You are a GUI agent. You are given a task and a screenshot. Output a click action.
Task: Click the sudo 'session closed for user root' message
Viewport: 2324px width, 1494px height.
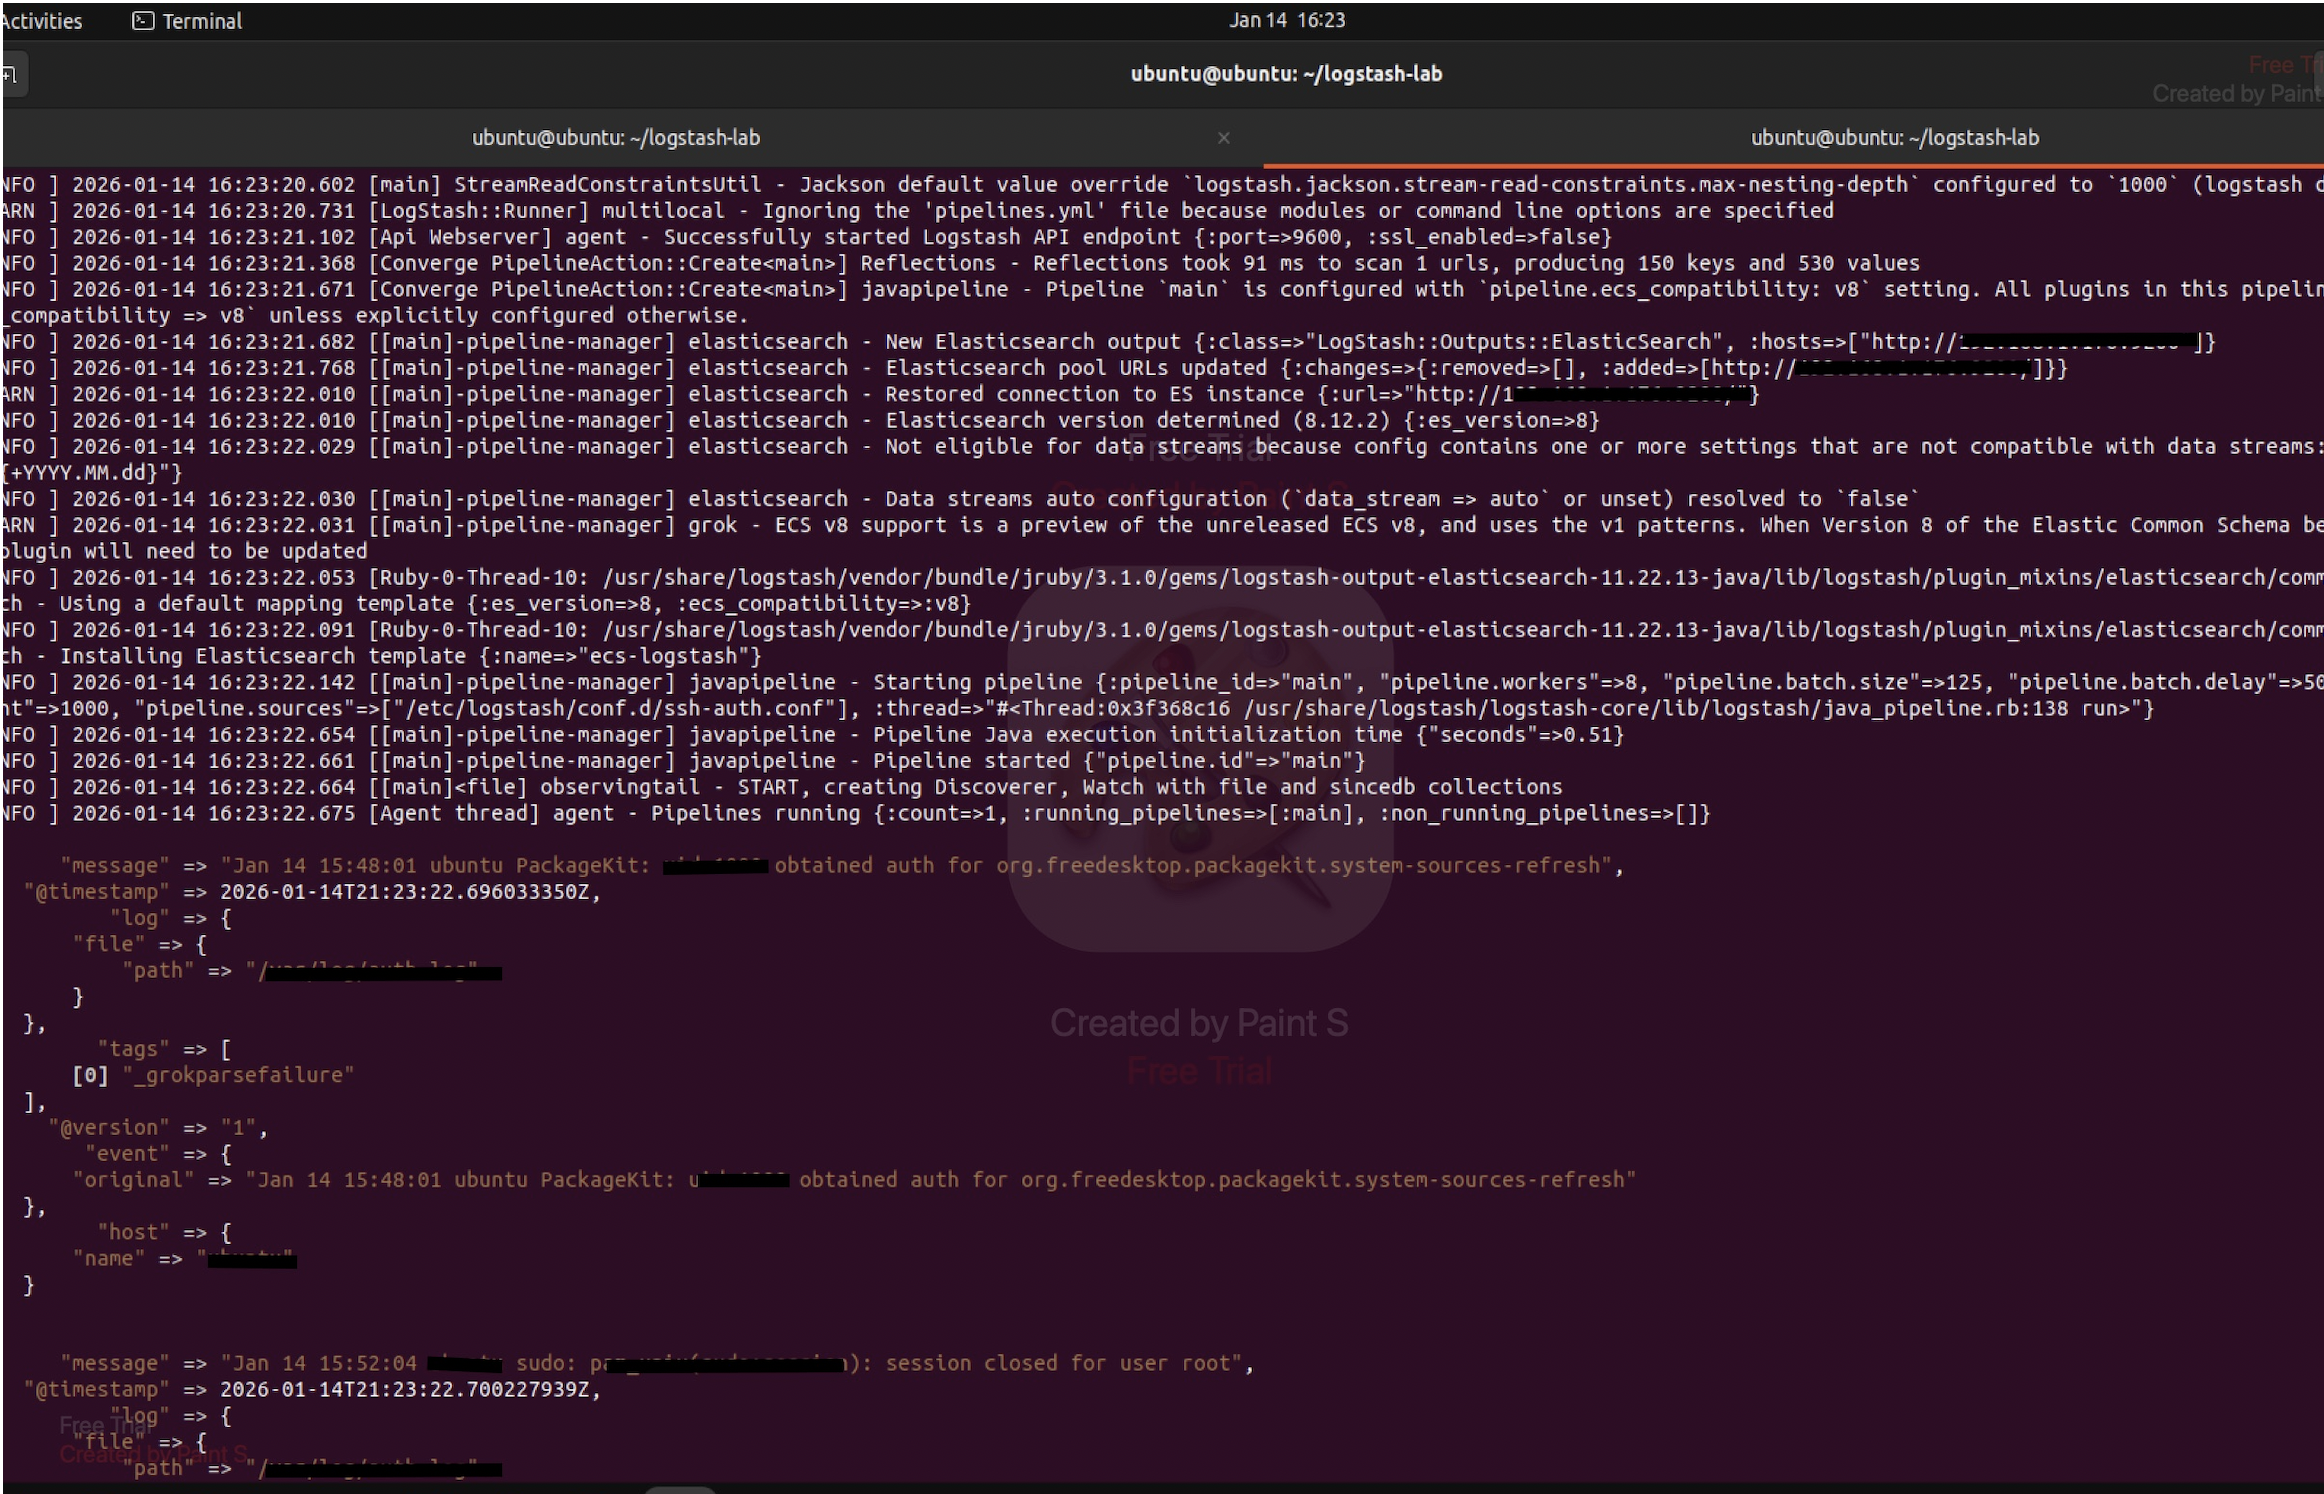(657, 1364)
